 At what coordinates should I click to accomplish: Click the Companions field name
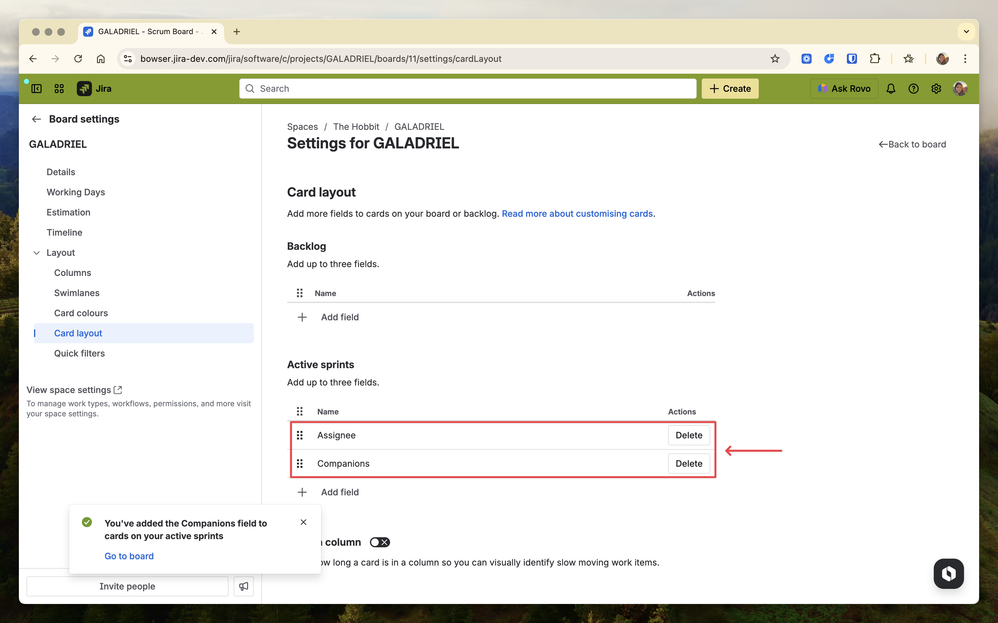pyautogui.click(x=343, y=463)
